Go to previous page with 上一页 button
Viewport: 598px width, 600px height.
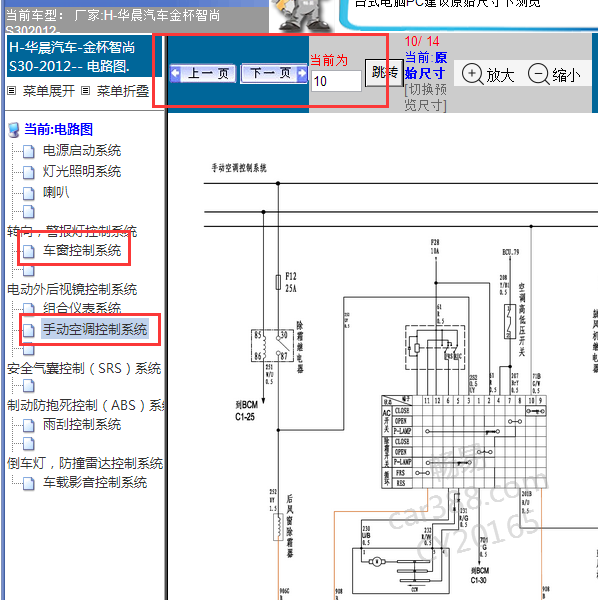click(x=205, y=73)
